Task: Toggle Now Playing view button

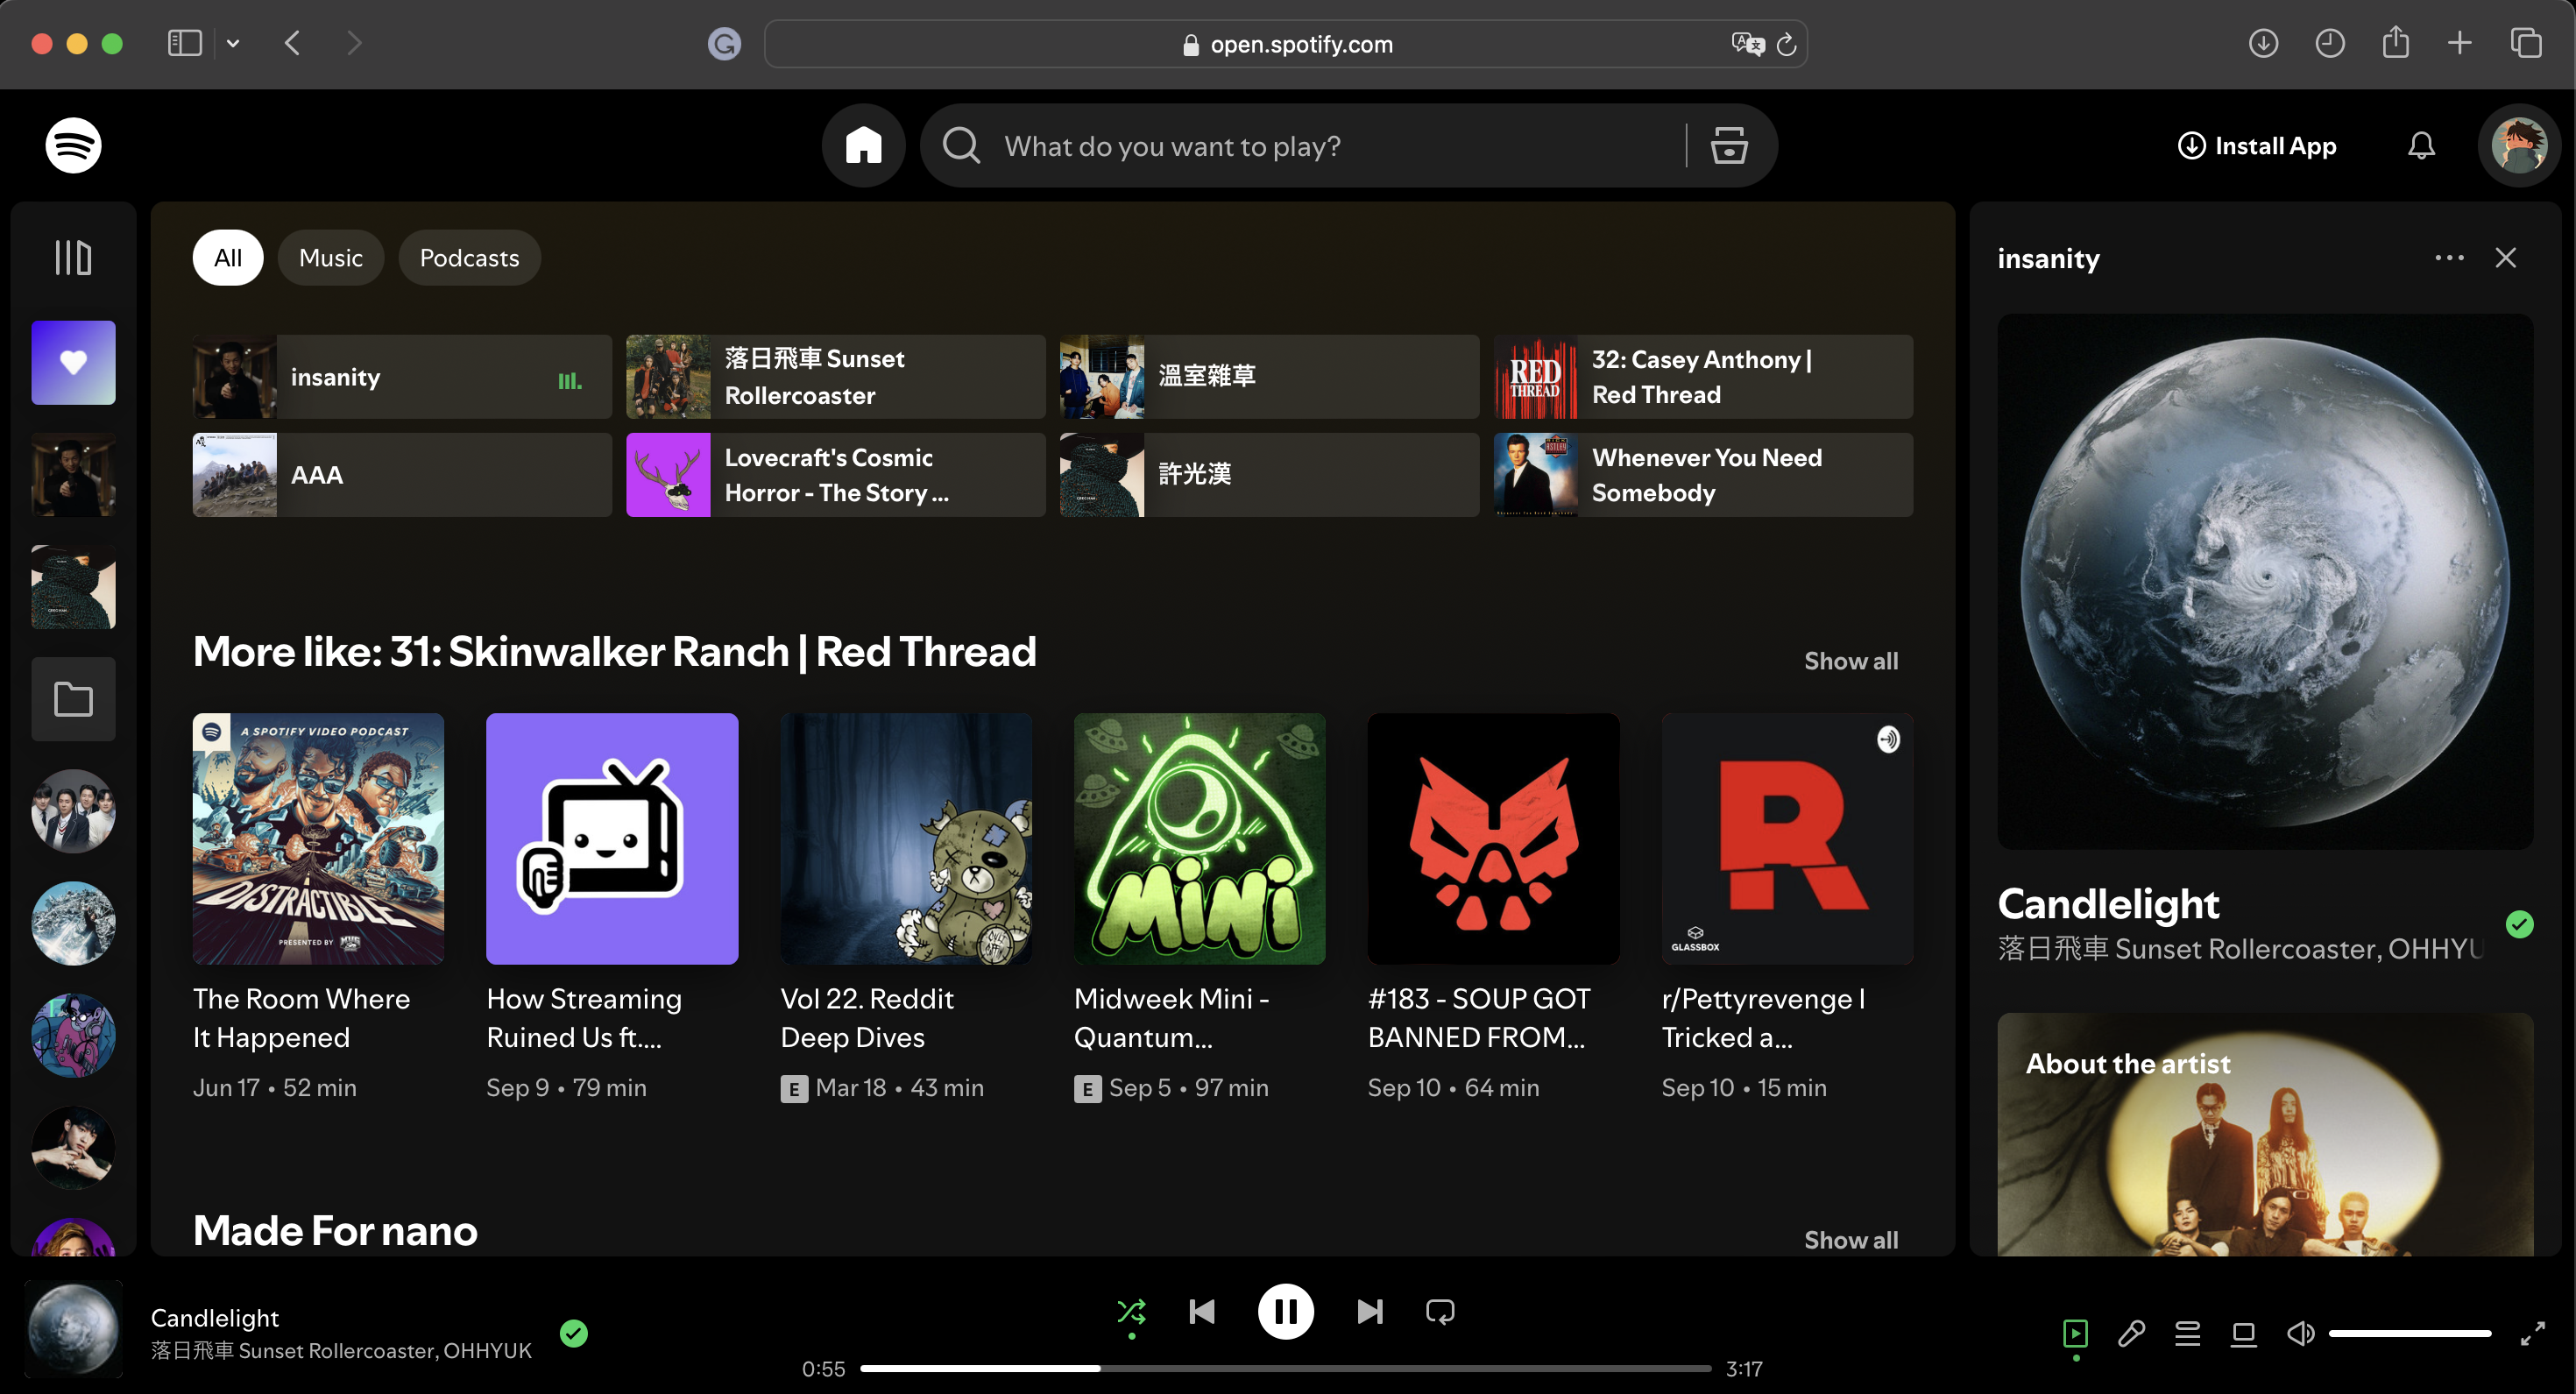Action: point(2075,1333)
